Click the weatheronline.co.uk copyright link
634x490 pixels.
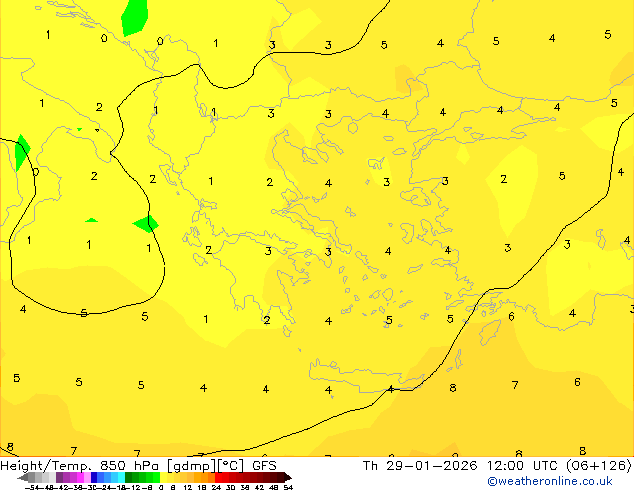point(550,481)
